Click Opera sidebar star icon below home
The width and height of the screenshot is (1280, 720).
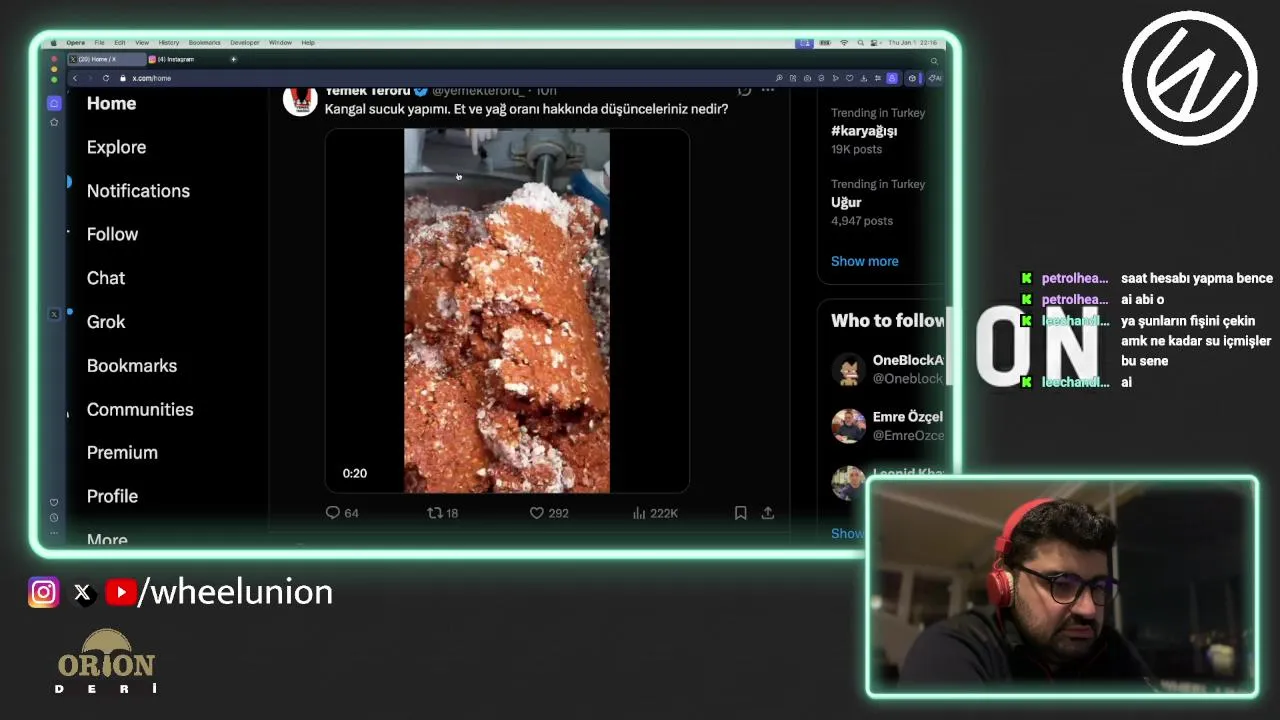(x=54, y=122)
